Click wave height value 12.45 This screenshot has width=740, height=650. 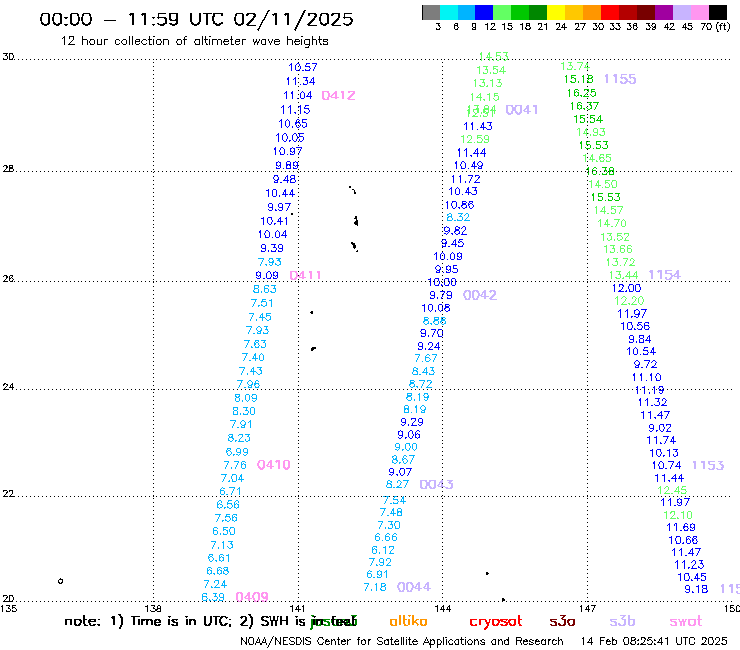tap(672, 490)
